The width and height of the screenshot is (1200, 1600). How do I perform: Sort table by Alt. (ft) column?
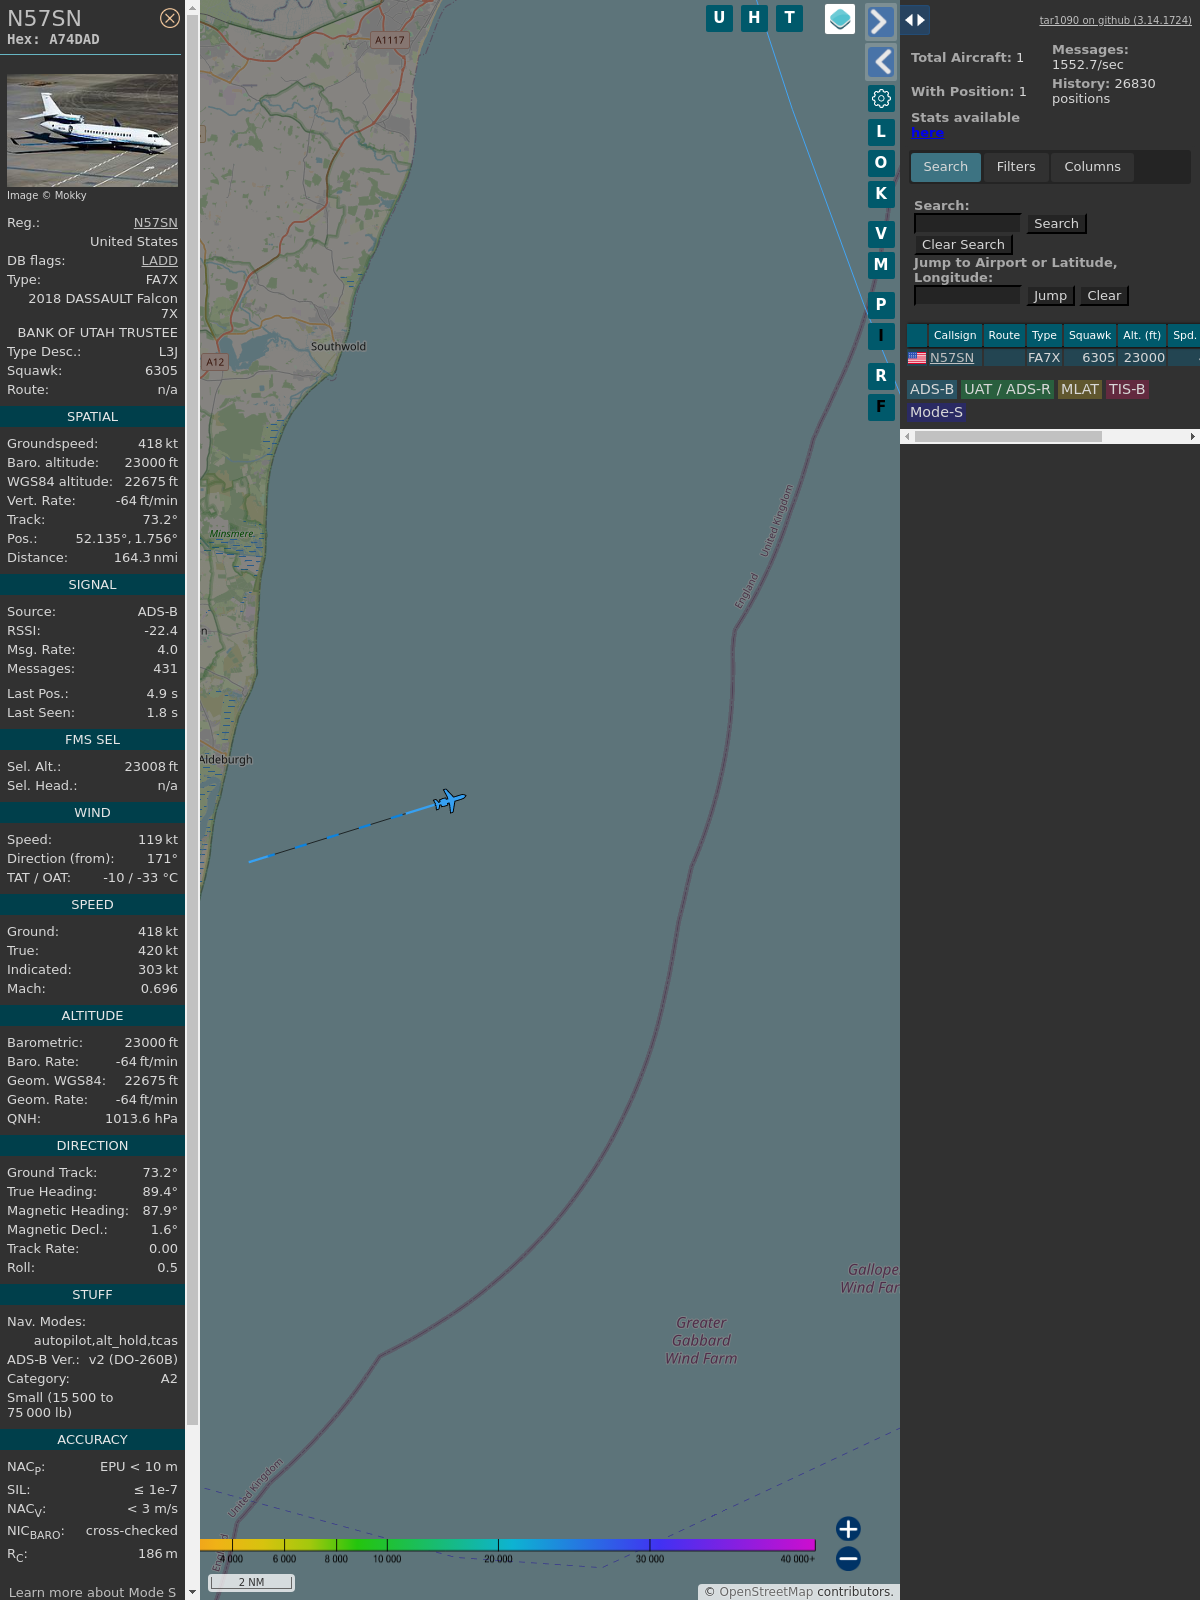pos(1142,336)
